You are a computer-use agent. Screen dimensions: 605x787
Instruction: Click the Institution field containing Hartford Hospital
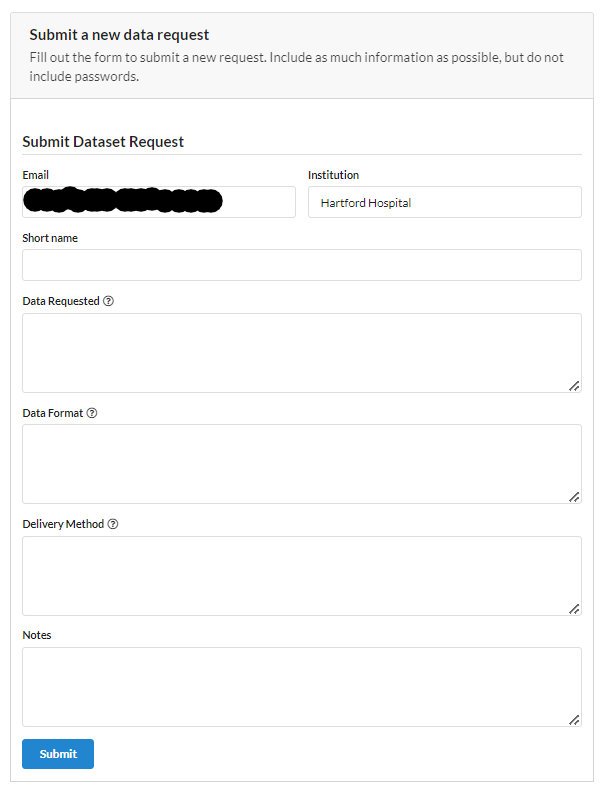tap(444, 202)
